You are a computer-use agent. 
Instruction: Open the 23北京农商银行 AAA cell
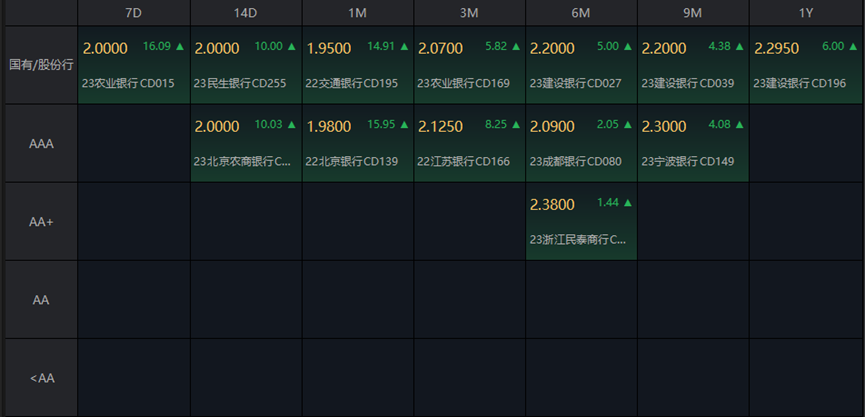click(x=246, y=143)
